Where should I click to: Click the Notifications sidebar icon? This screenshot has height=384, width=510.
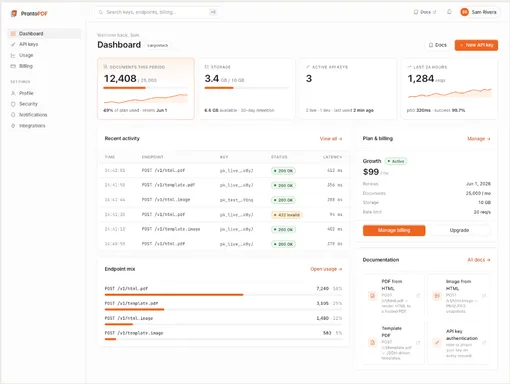coord(13,115)
